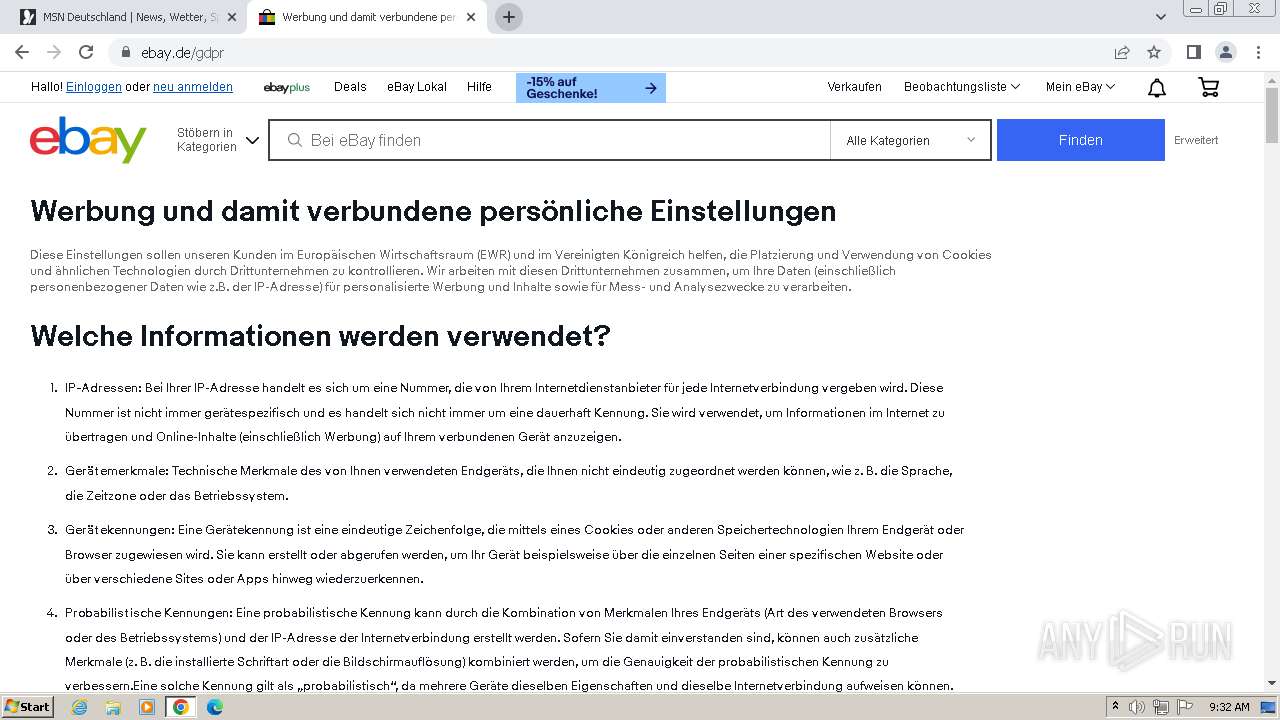Share this page icon in address bar

coord(1122,52)
